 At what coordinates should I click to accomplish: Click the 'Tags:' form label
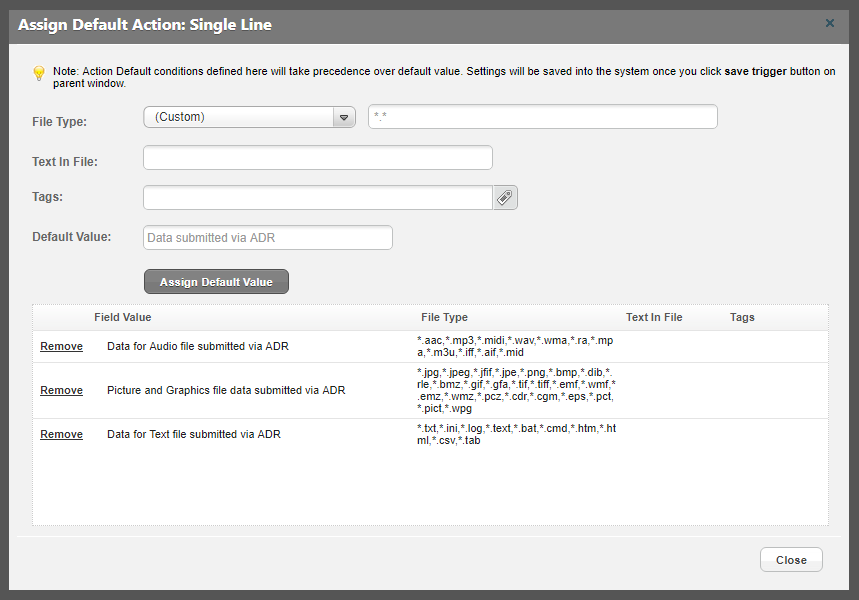(x=47, y=197)
